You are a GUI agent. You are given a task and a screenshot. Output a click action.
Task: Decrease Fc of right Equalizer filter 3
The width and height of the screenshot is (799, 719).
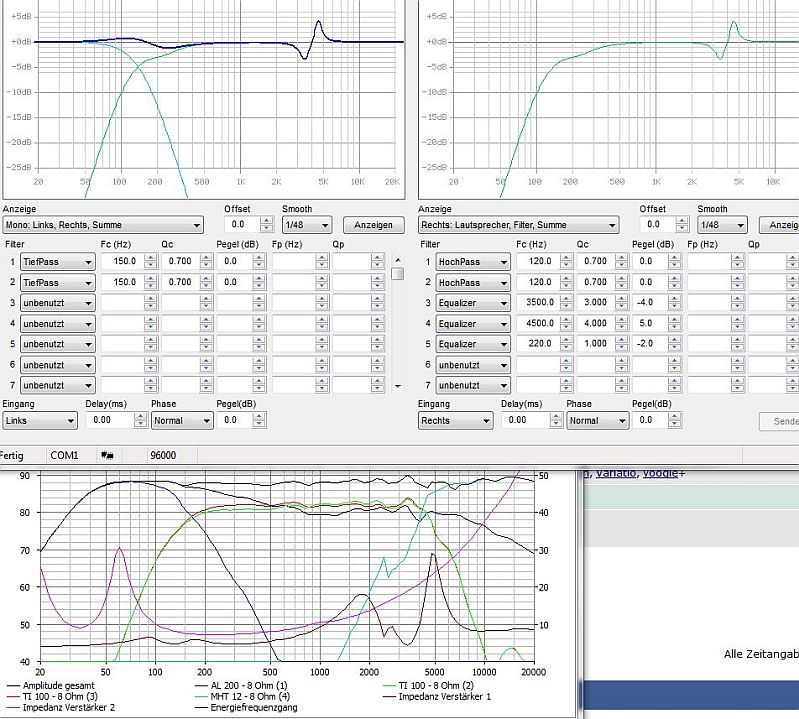click(x=567, y=306)
